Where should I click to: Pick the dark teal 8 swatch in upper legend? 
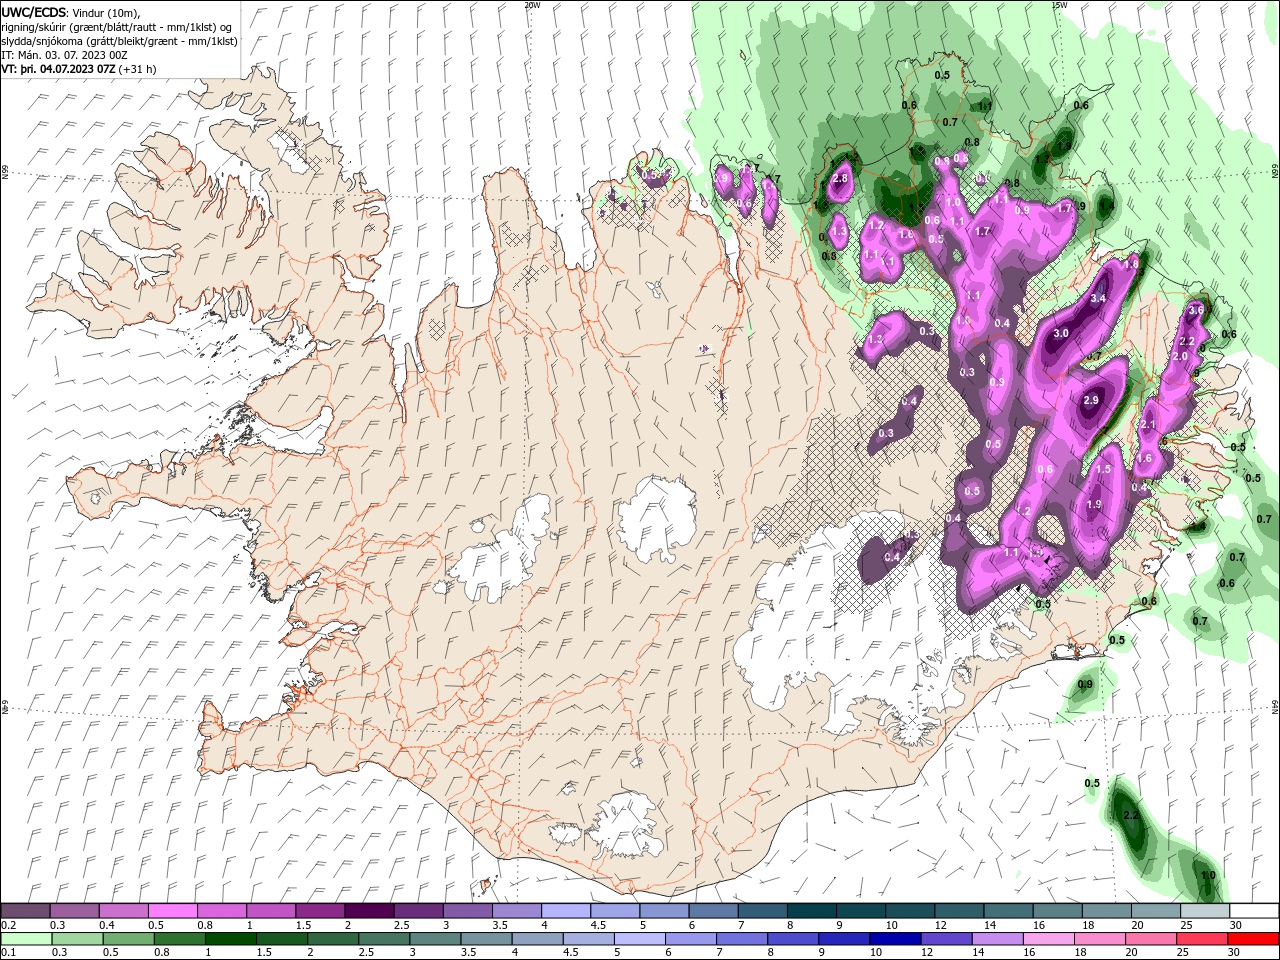pos(811,911)
